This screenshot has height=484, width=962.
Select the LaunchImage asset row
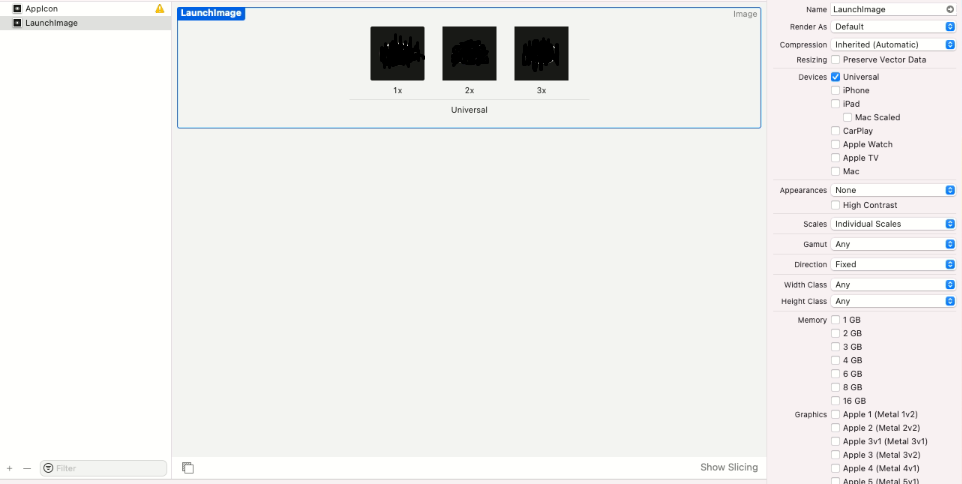(85, 23)
